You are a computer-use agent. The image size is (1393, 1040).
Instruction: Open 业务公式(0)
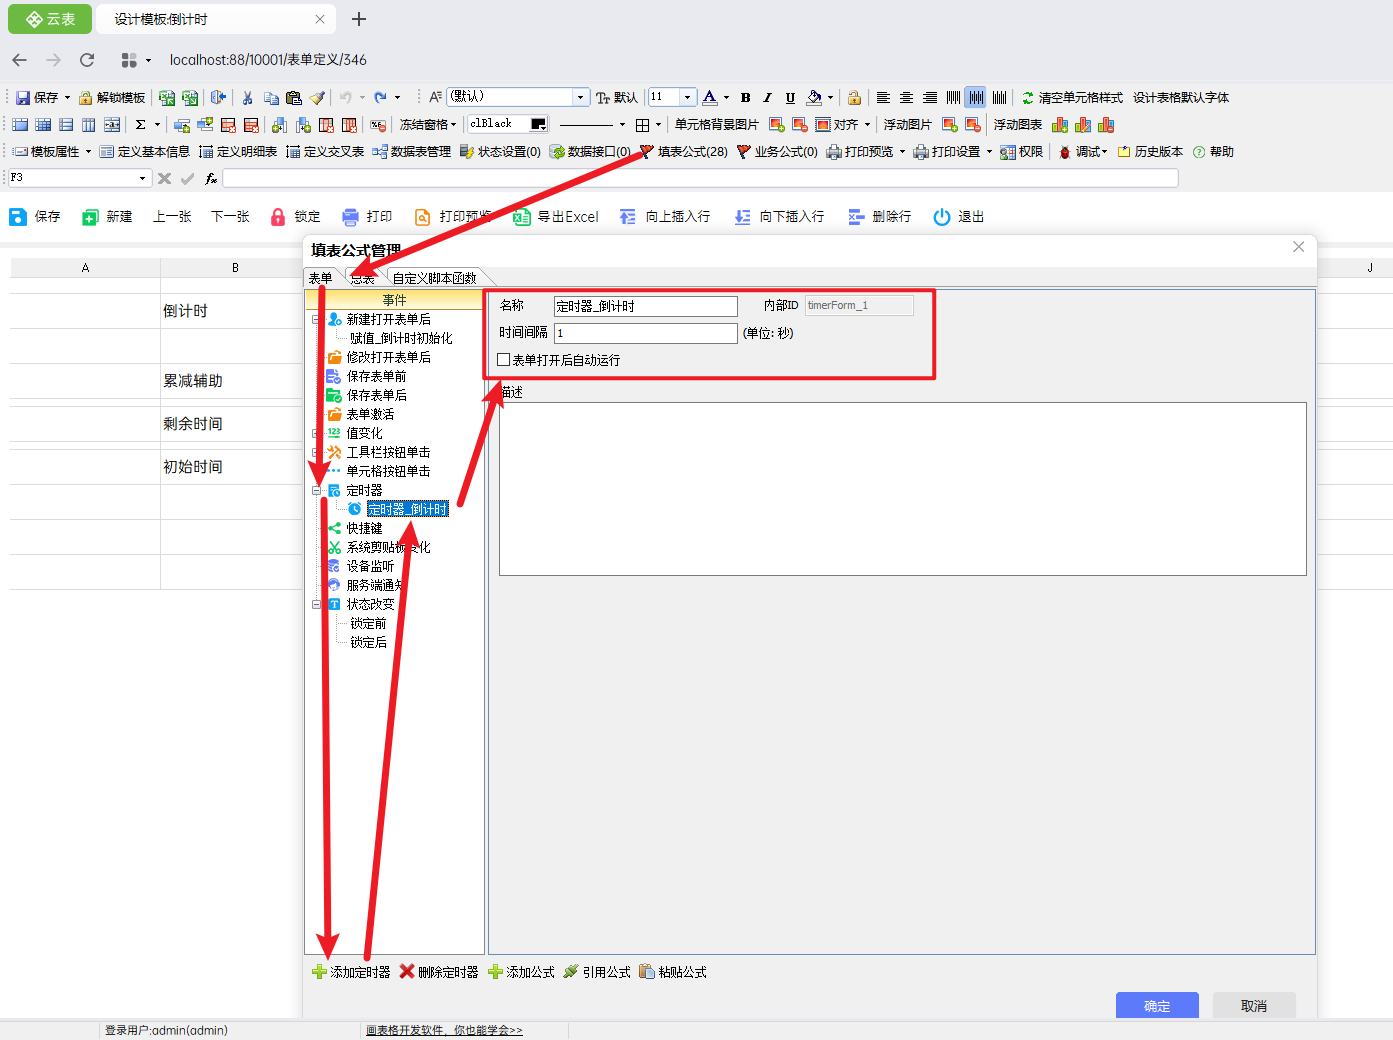(x=777, y=152)
